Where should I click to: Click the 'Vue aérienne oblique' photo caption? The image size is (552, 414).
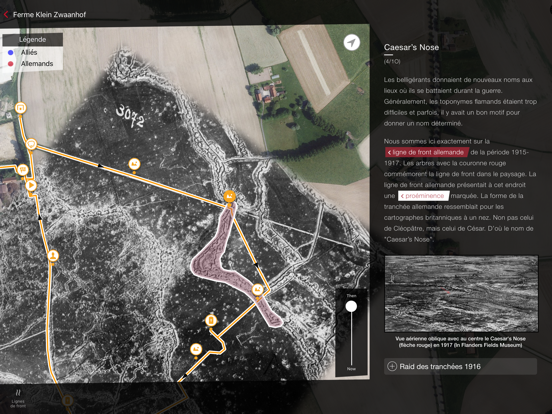pyautogui.click(x=460, y=342)
